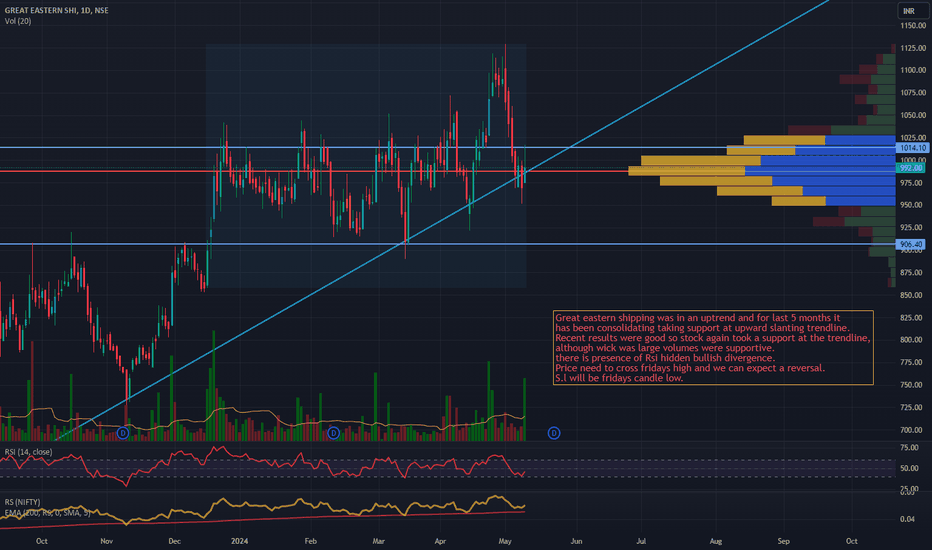The width and height of the screenshot is (932, 550).
Task: Click the 1150.00 price axis label
Action: point(913,26)
